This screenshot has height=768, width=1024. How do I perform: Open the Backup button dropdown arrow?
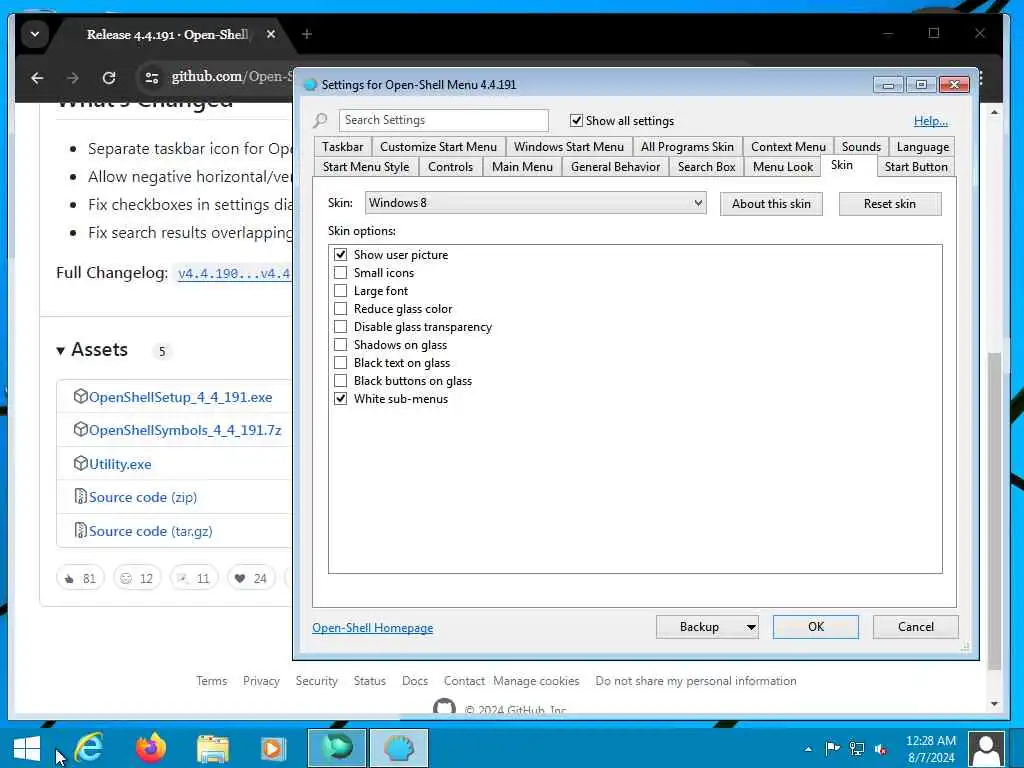[x=751, y=627]
